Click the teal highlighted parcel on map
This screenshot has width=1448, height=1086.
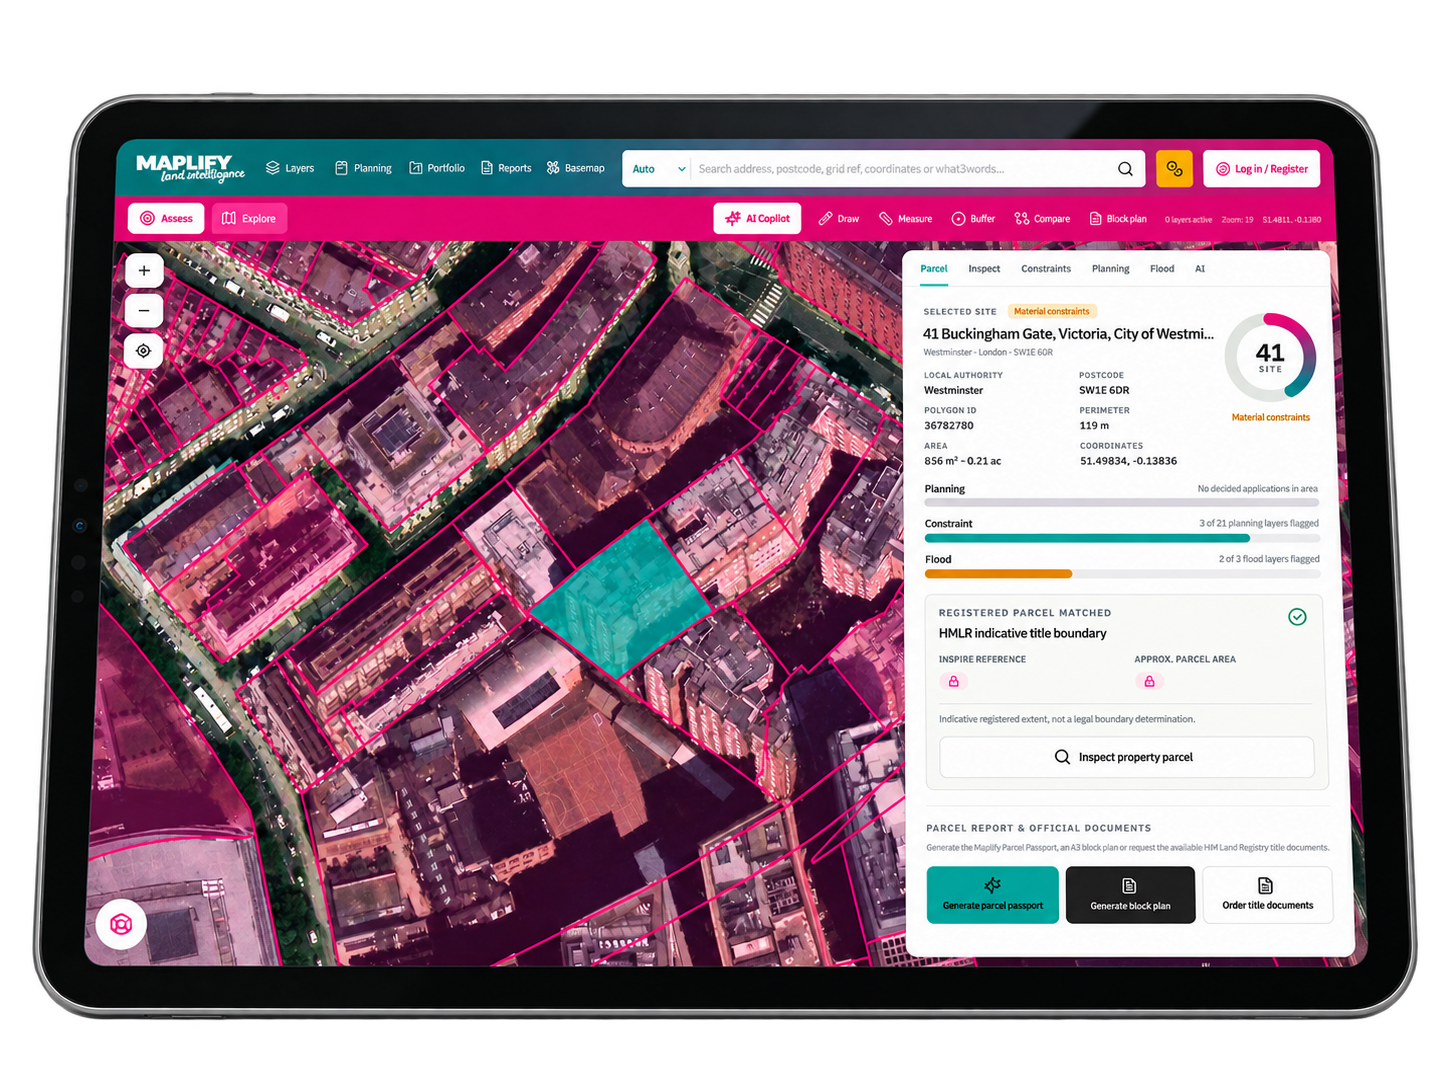pos(620,600)
